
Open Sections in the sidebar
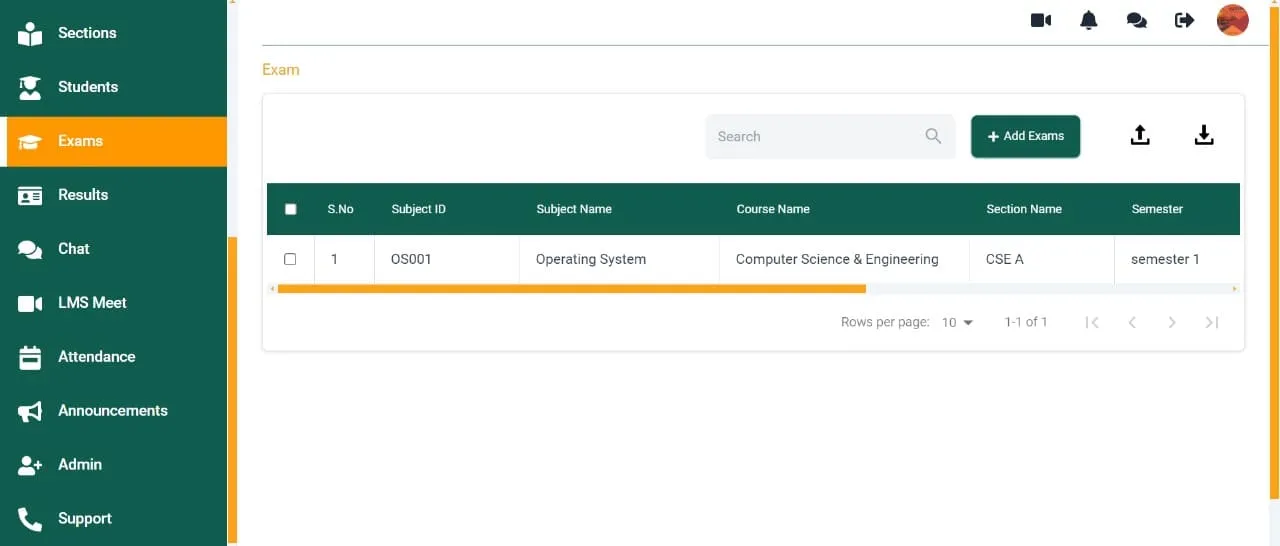click(113, 33)
